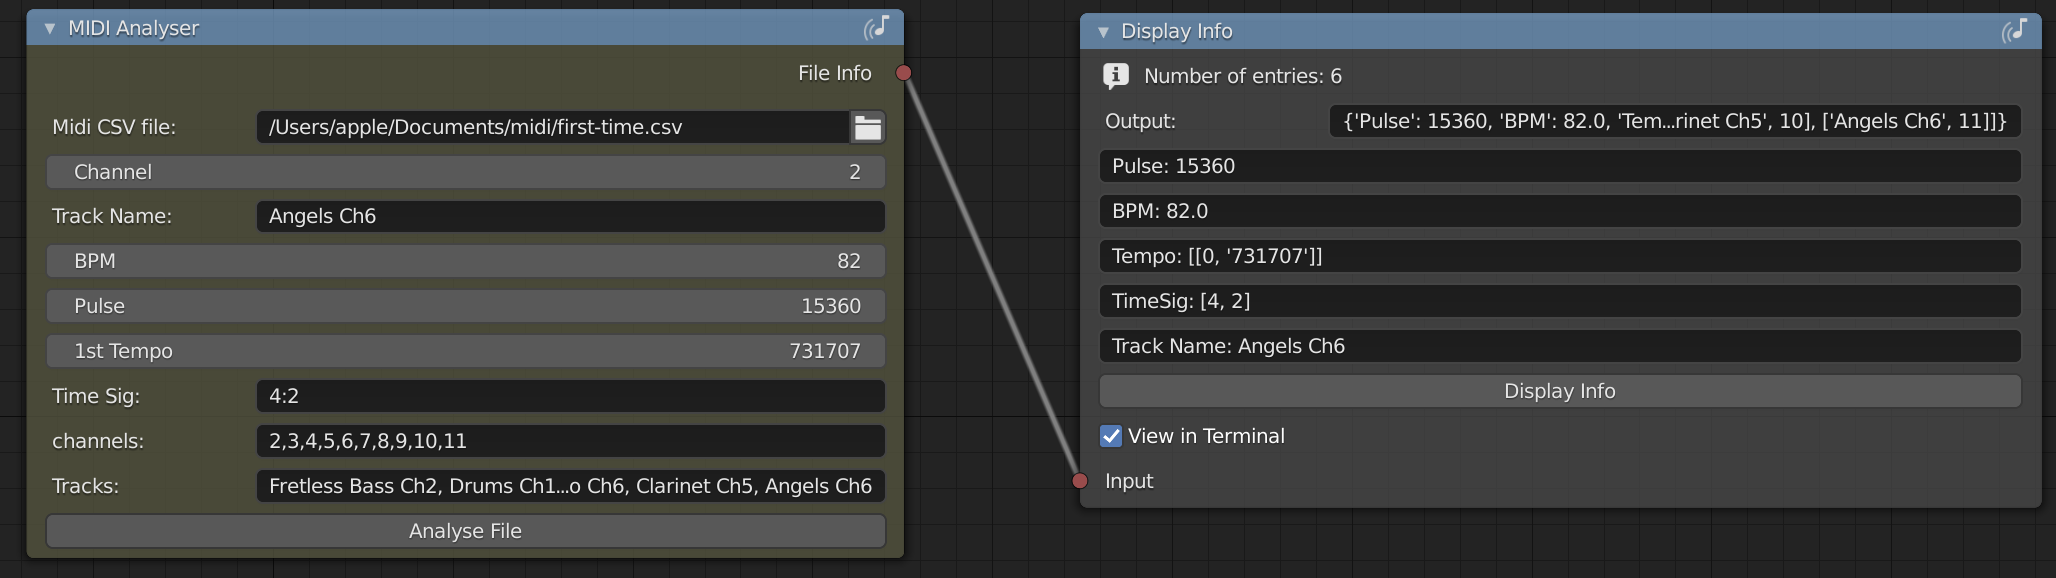
Task: Click the Time Sig text field
Action: (x=571, y=396)
